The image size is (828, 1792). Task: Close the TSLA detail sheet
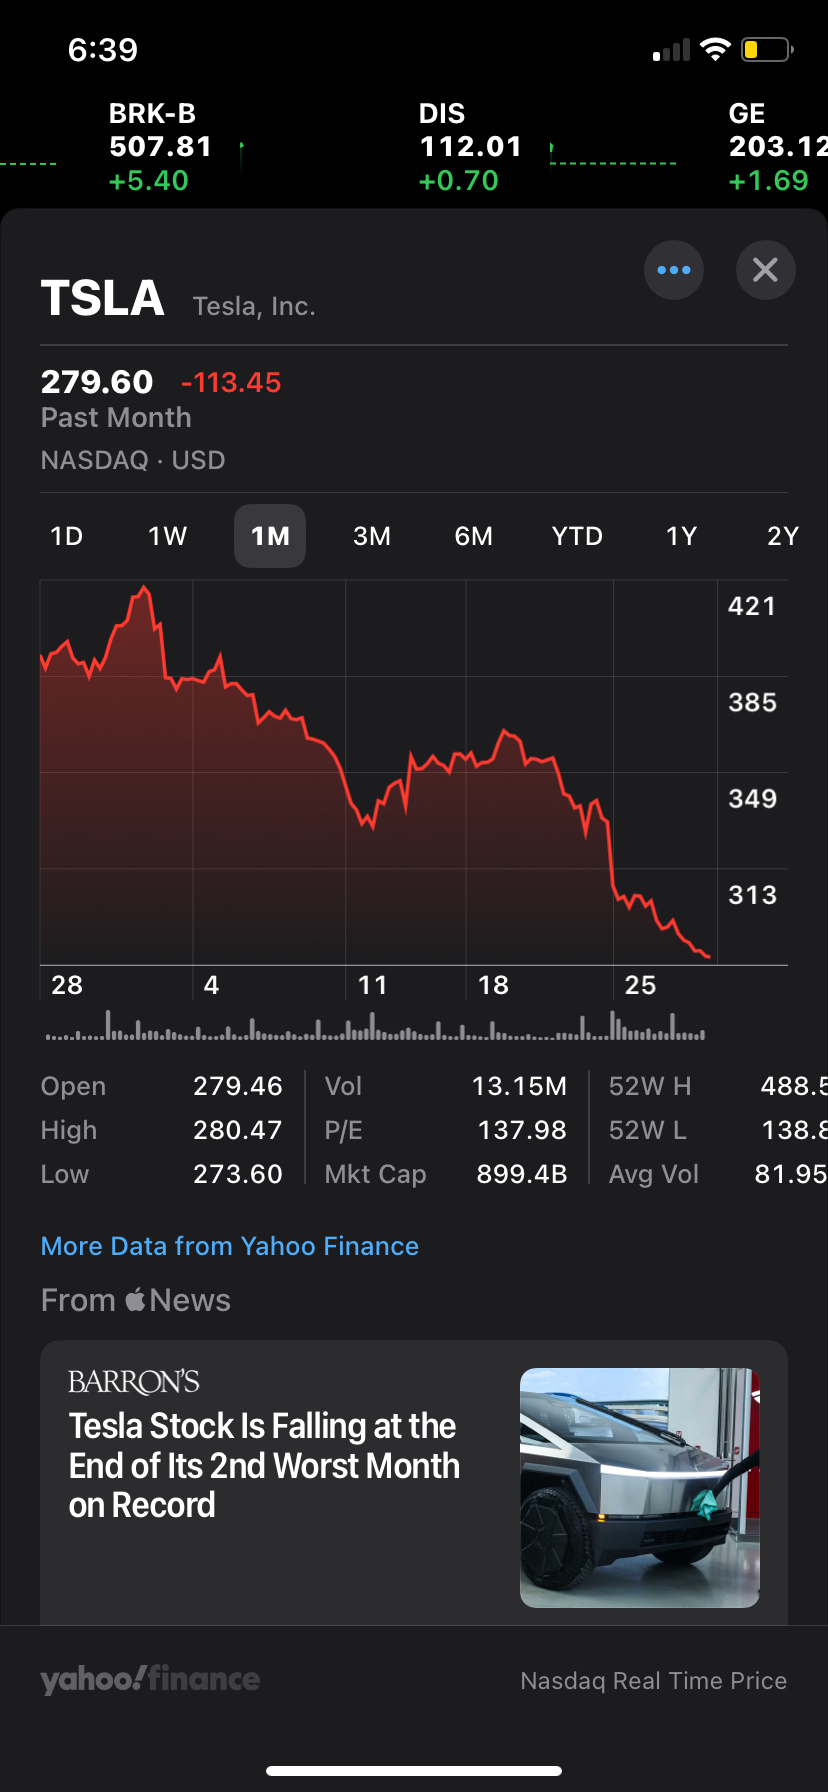click(765, 270)
